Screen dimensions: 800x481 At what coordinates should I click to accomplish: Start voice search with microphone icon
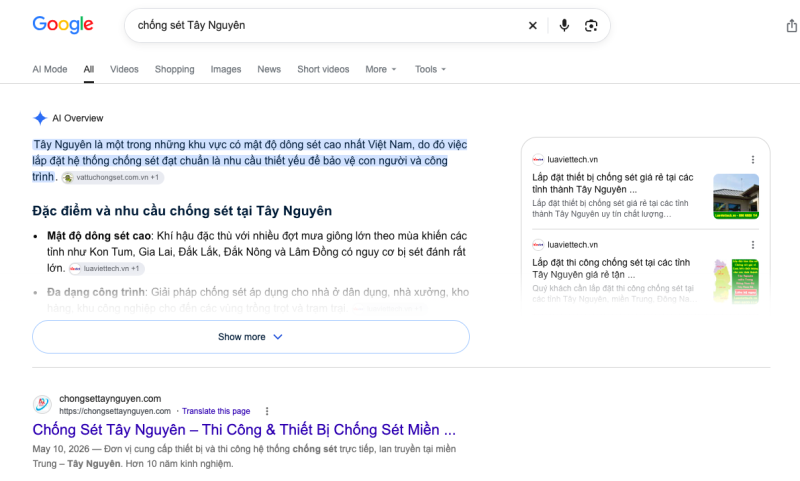[x=564, y=26]
